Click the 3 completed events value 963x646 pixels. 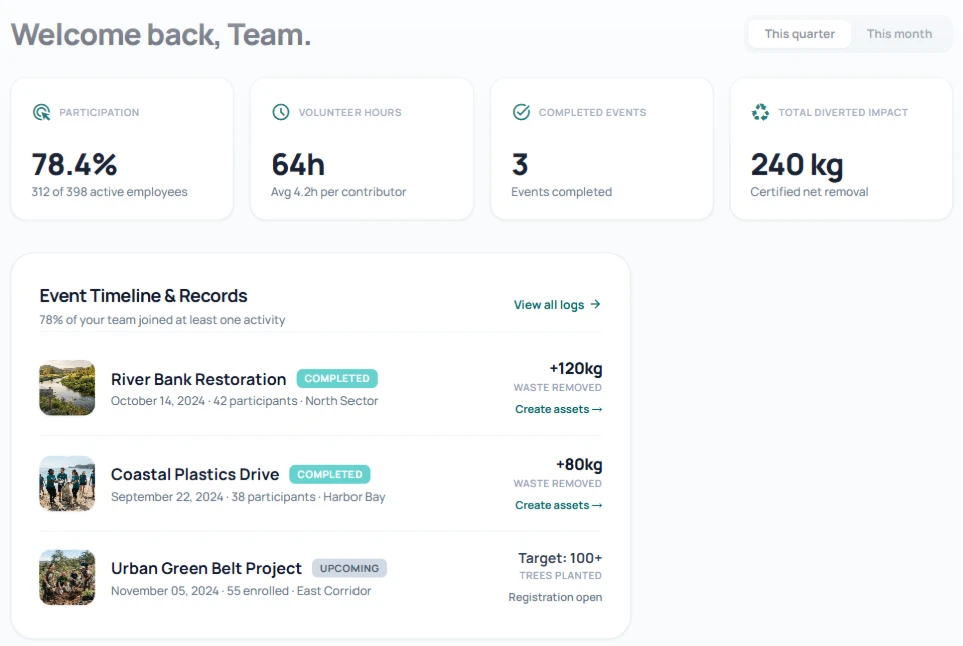pyautogui.click(x=520, y=165)
